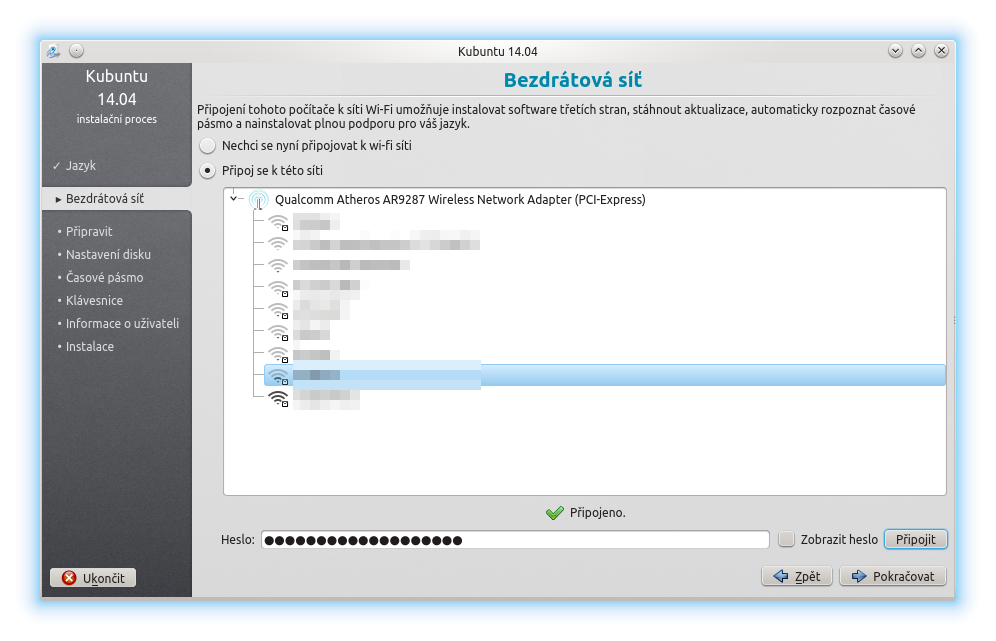The width and height of the screenshot is (996, 641).
Task: Maximize the Kubuntu 14.04 installer window
Action: [919, 51]
